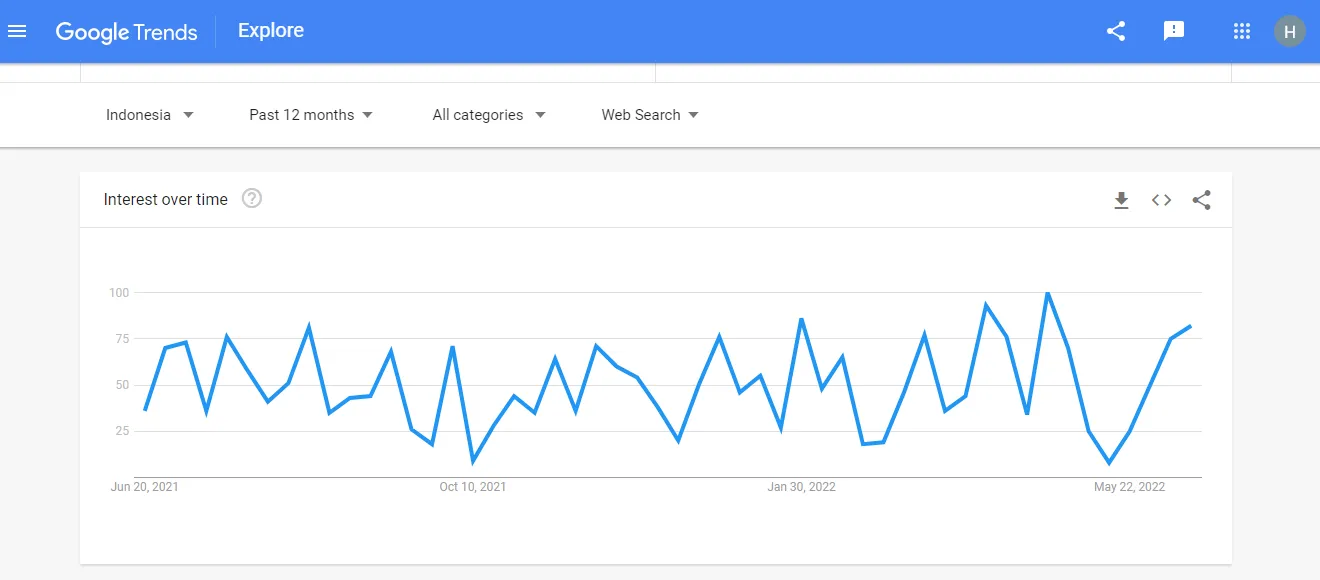Switch search type from Web Search

[x=648, y=114]
